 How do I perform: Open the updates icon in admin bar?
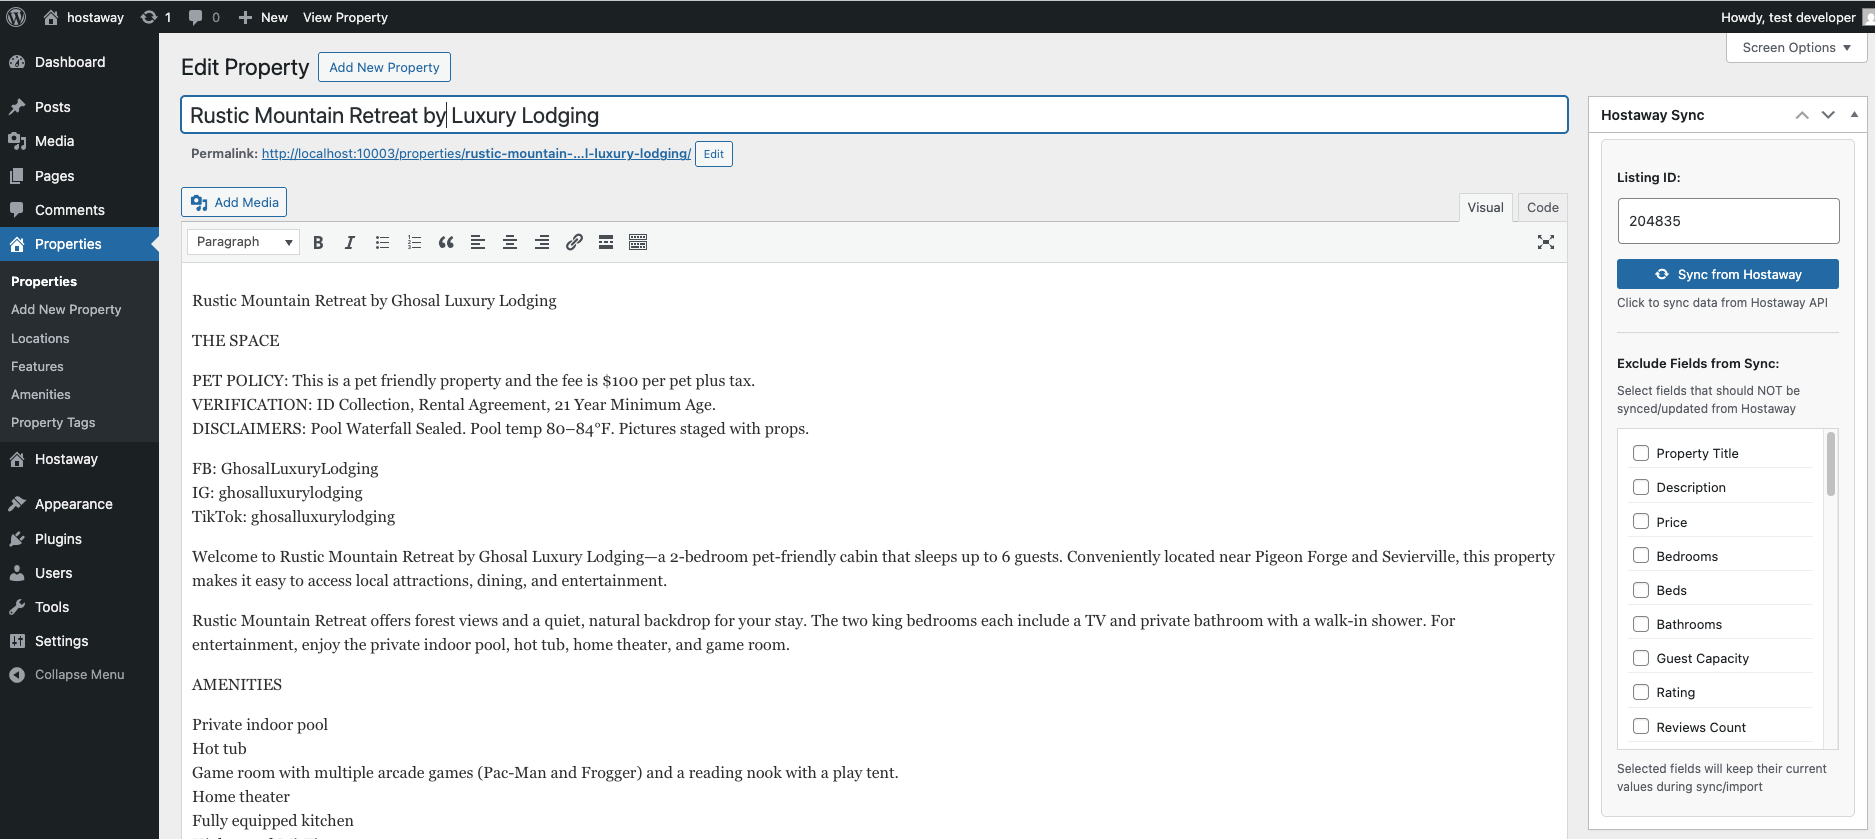[156, 17]
